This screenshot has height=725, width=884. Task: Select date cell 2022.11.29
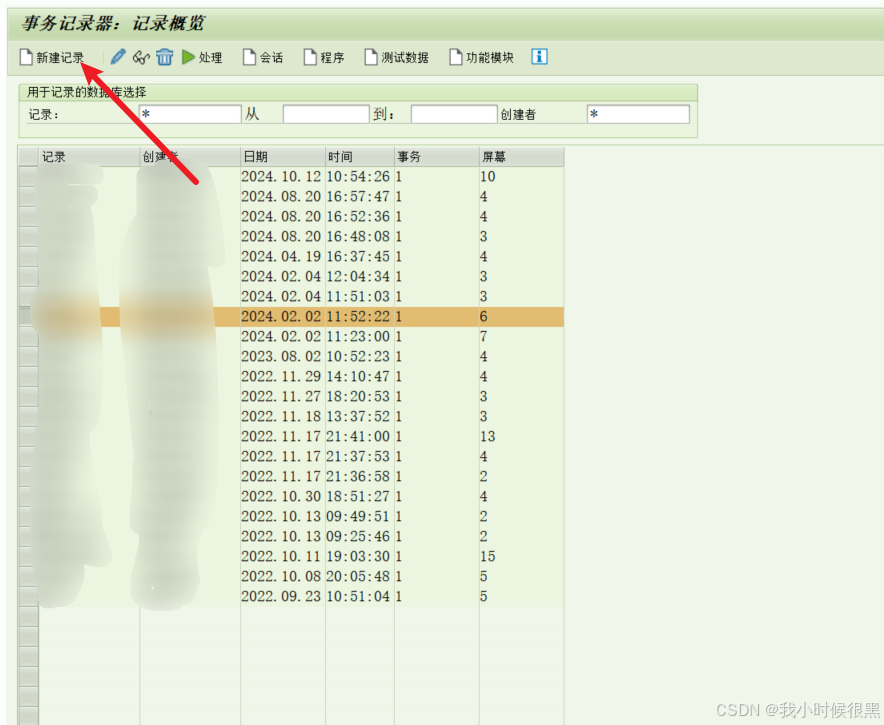point(281,377)
